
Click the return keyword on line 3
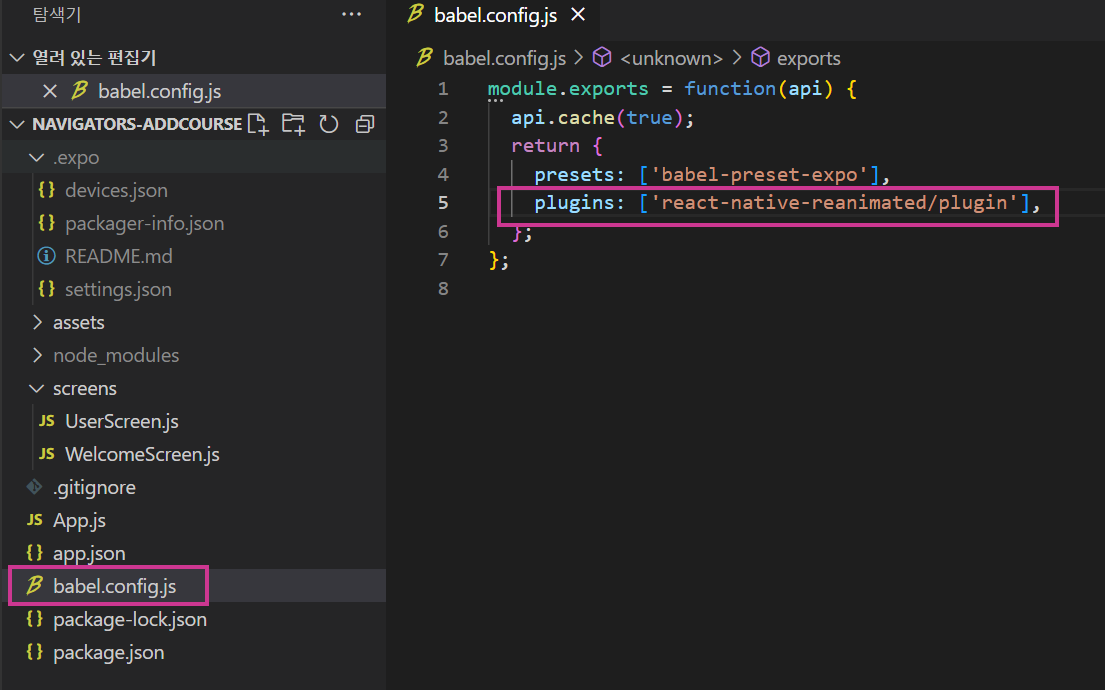545,146
